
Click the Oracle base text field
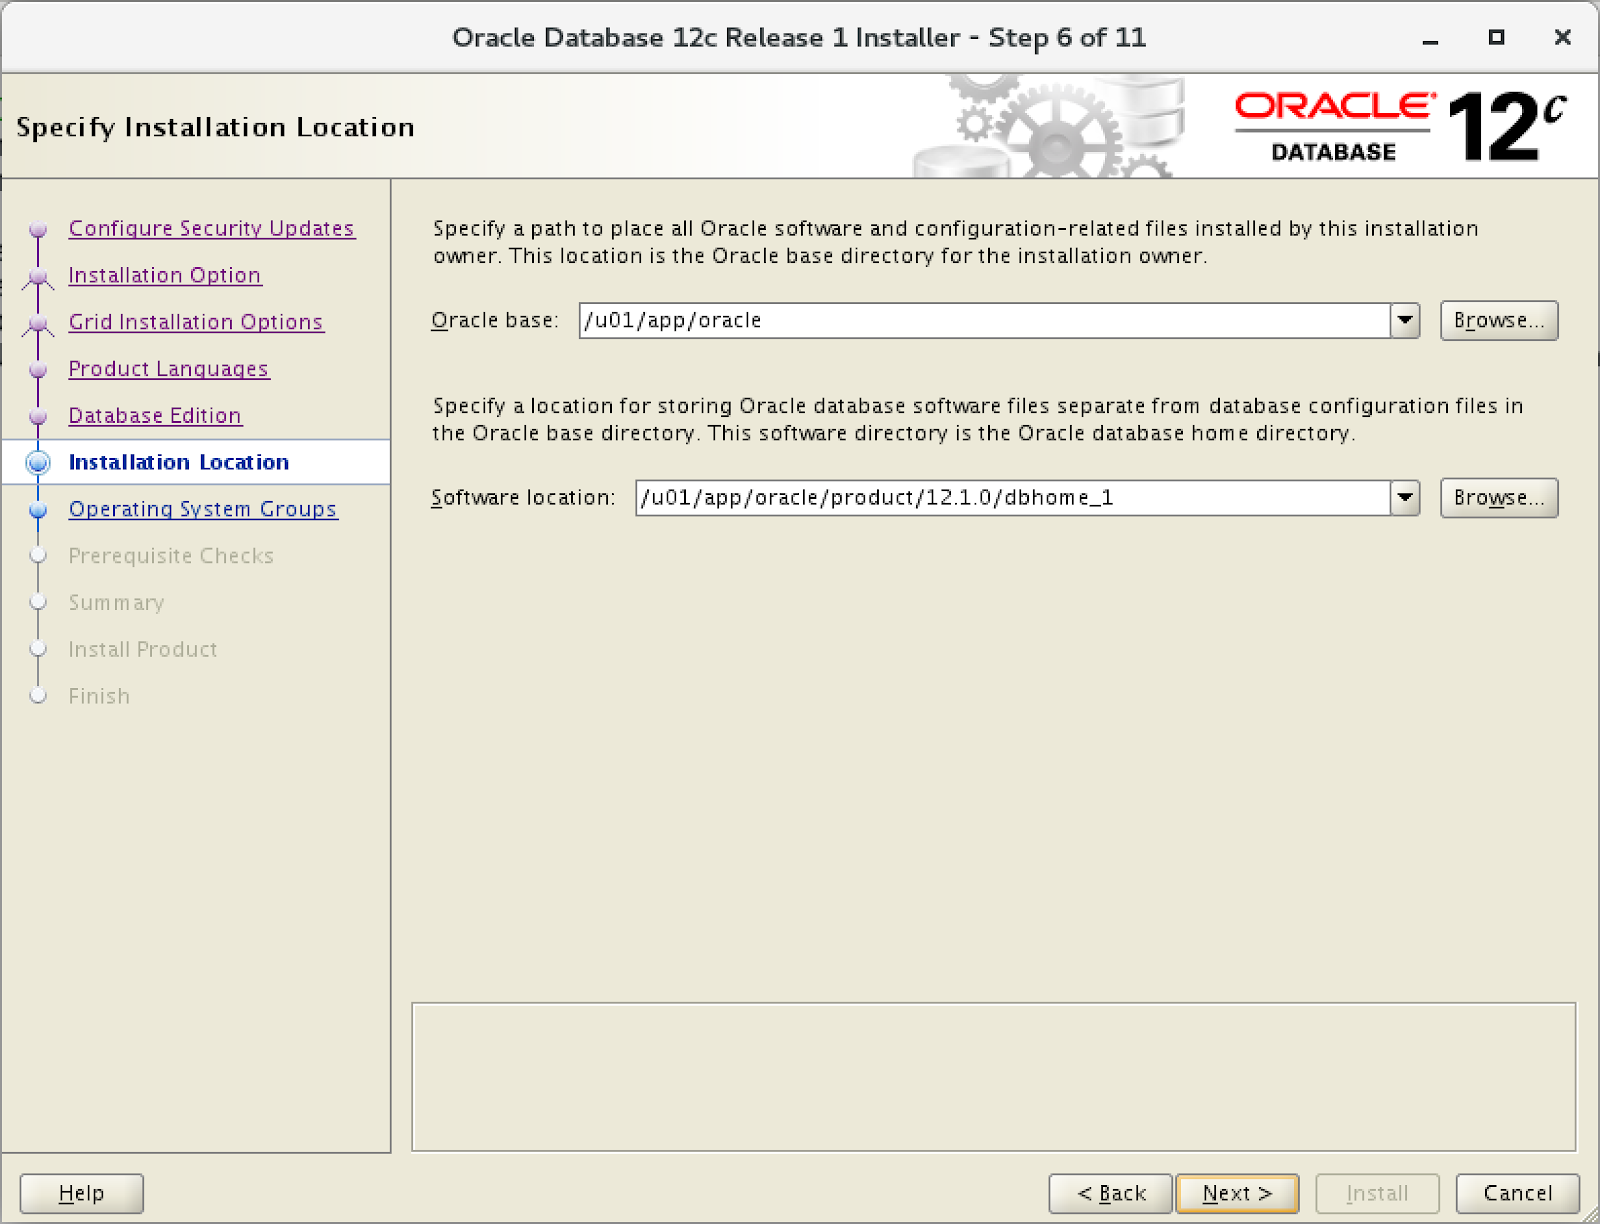pos(985,321)
